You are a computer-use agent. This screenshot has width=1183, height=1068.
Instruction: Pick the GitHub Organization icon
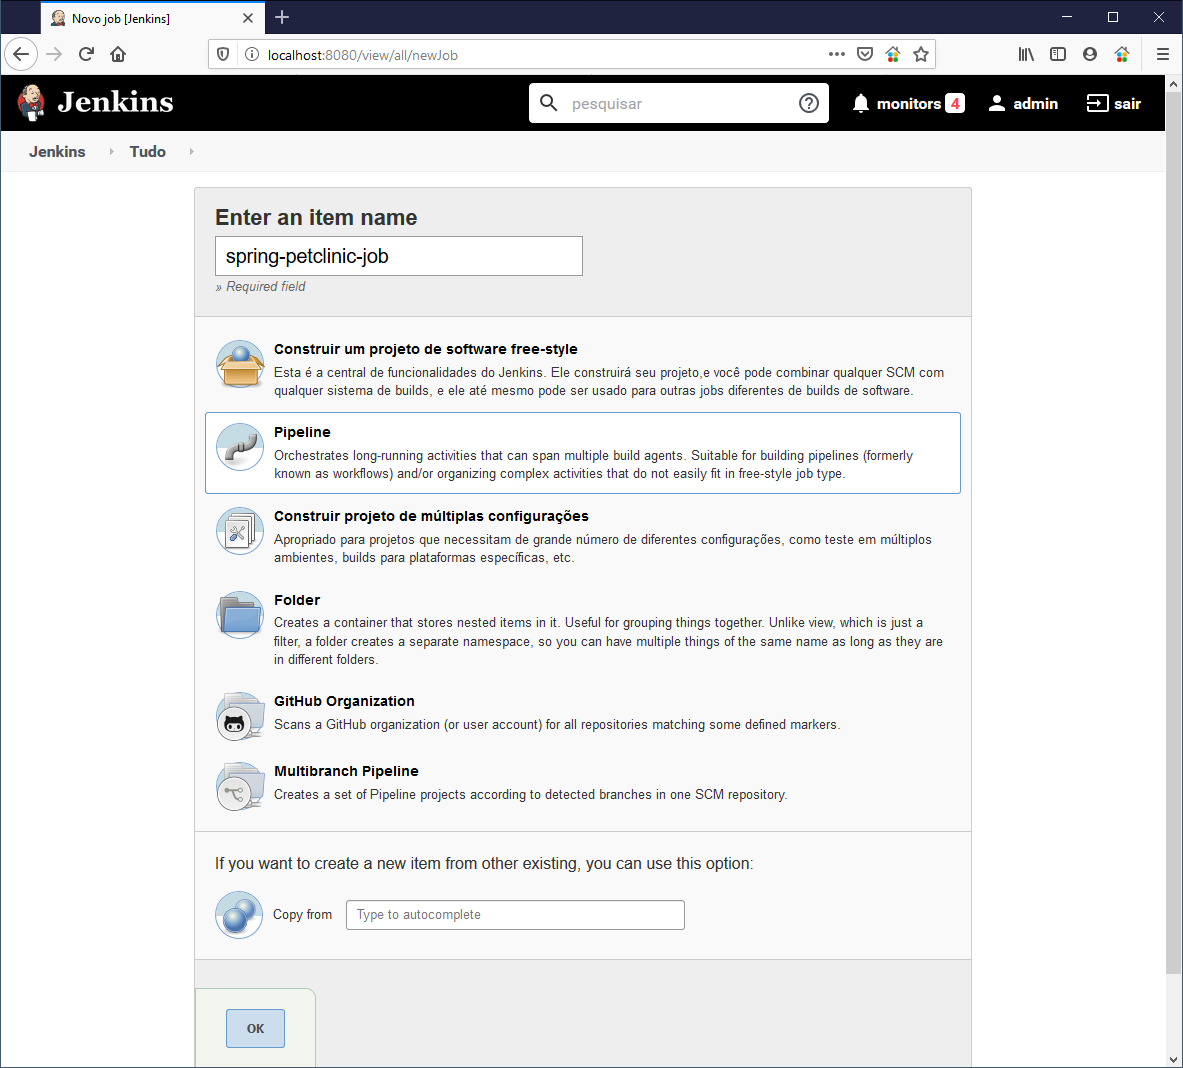[x=240, y=716]
